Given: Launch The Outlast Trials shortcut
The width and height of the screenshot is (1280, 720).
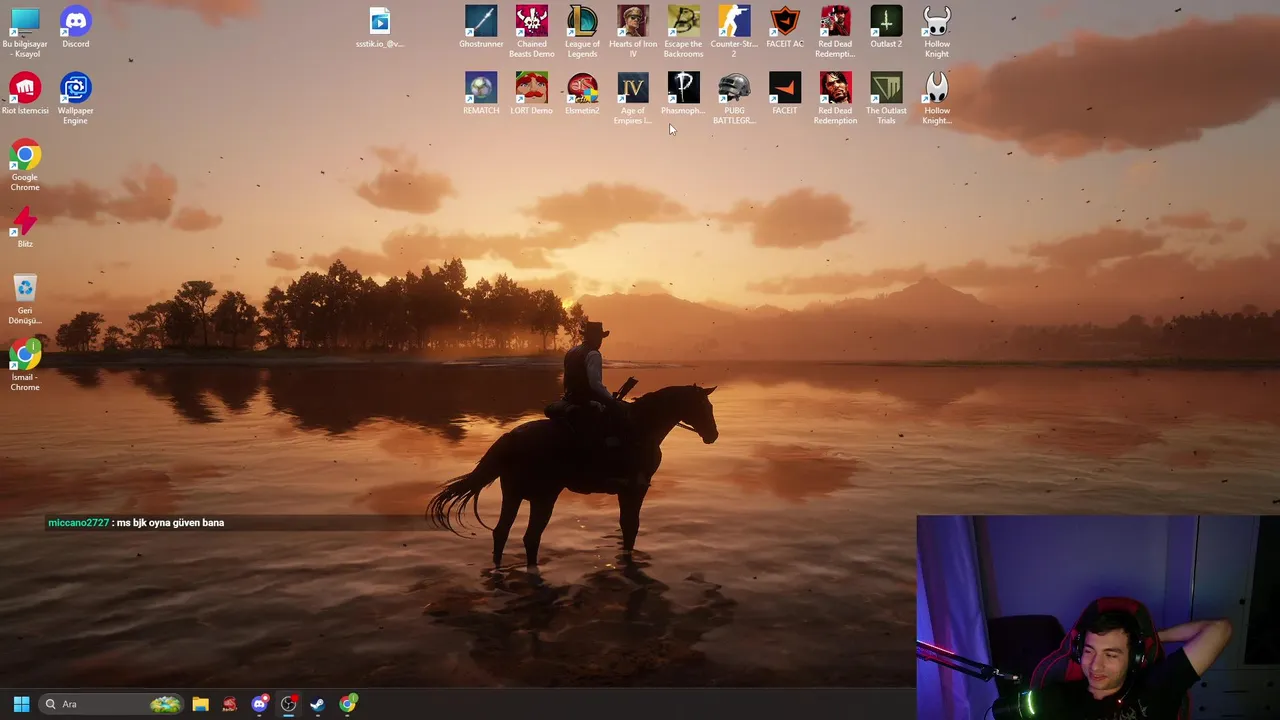Looking at the screenshot, I should tap(886, 98).
